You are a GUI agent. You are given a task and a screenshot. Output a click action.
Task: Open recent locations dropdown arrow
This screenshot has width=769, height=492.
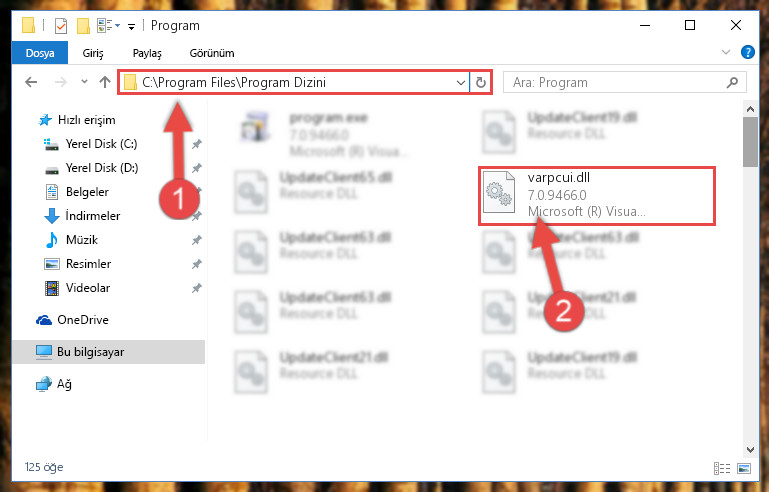[84, 82]
